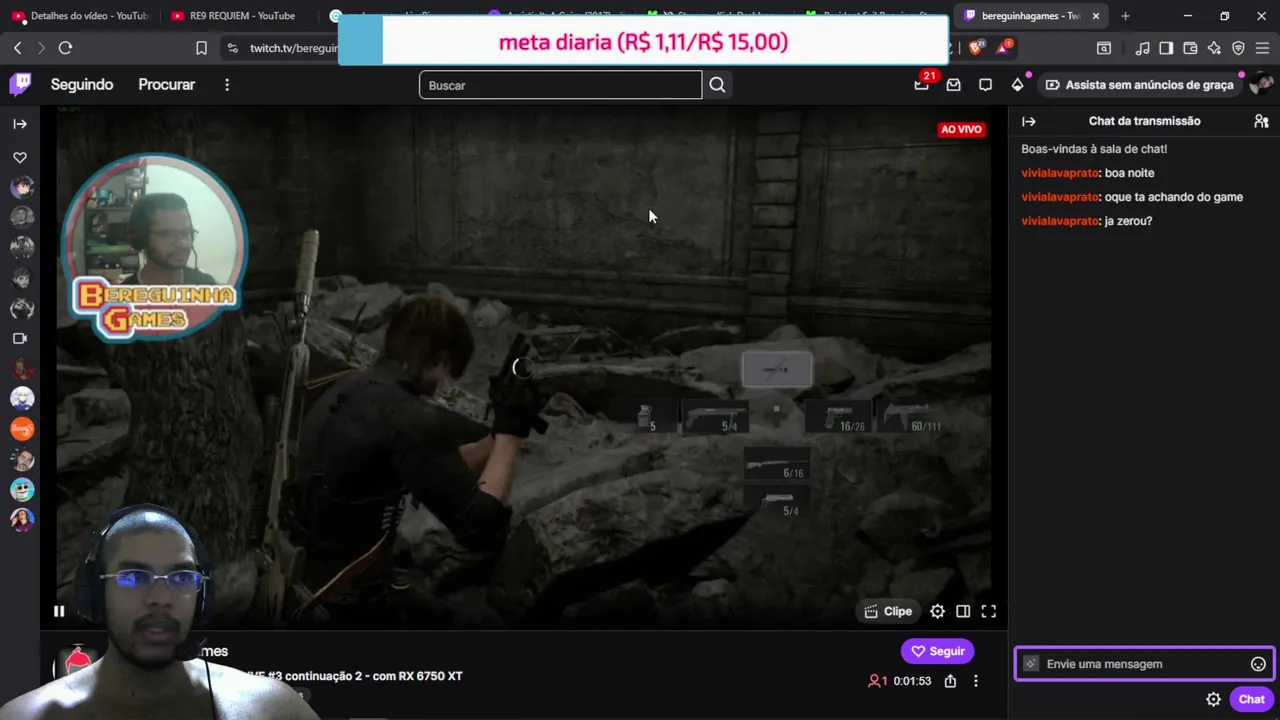The height and width of the screenshot is (720, 1280).
Task: Open the first followed channel avatar
Action: point(22,187)
